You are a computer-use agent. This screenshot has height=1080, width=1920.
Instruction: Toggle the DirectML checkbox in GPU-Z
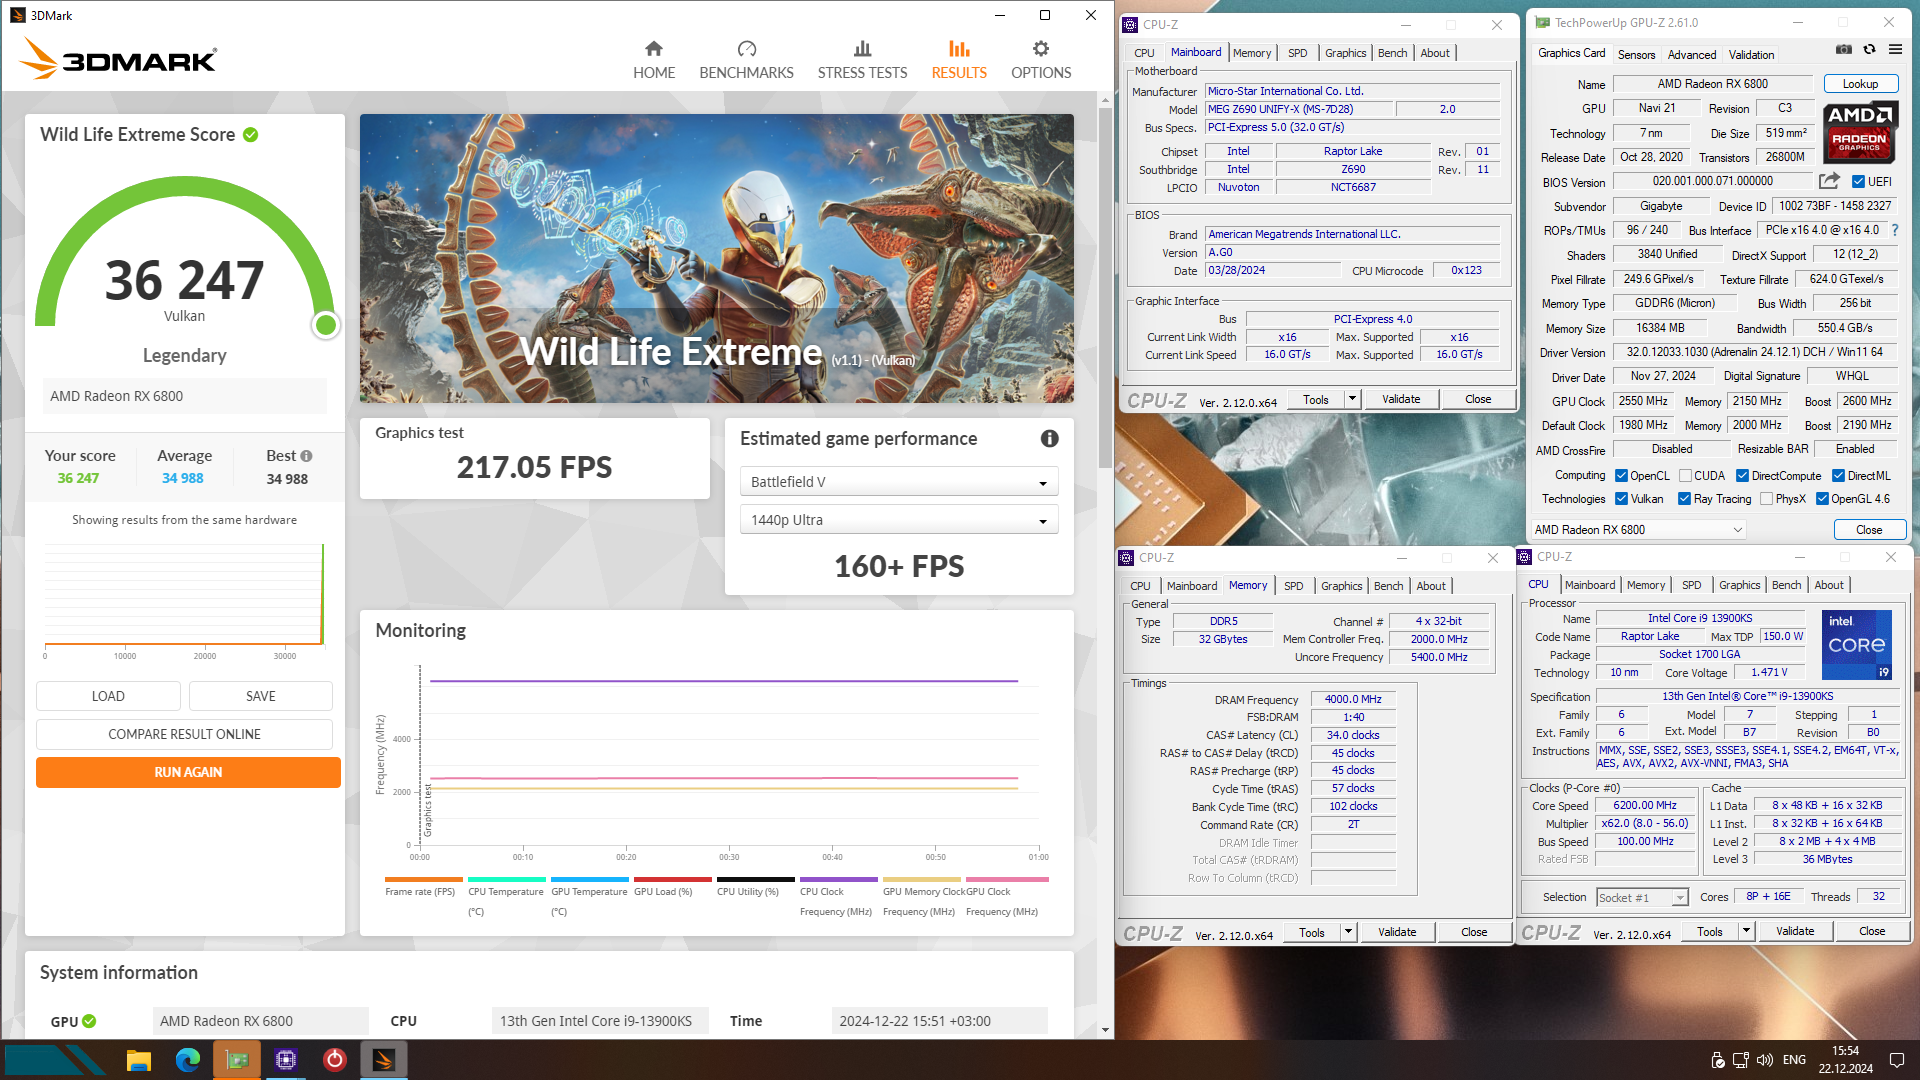tap(1838, 476)
